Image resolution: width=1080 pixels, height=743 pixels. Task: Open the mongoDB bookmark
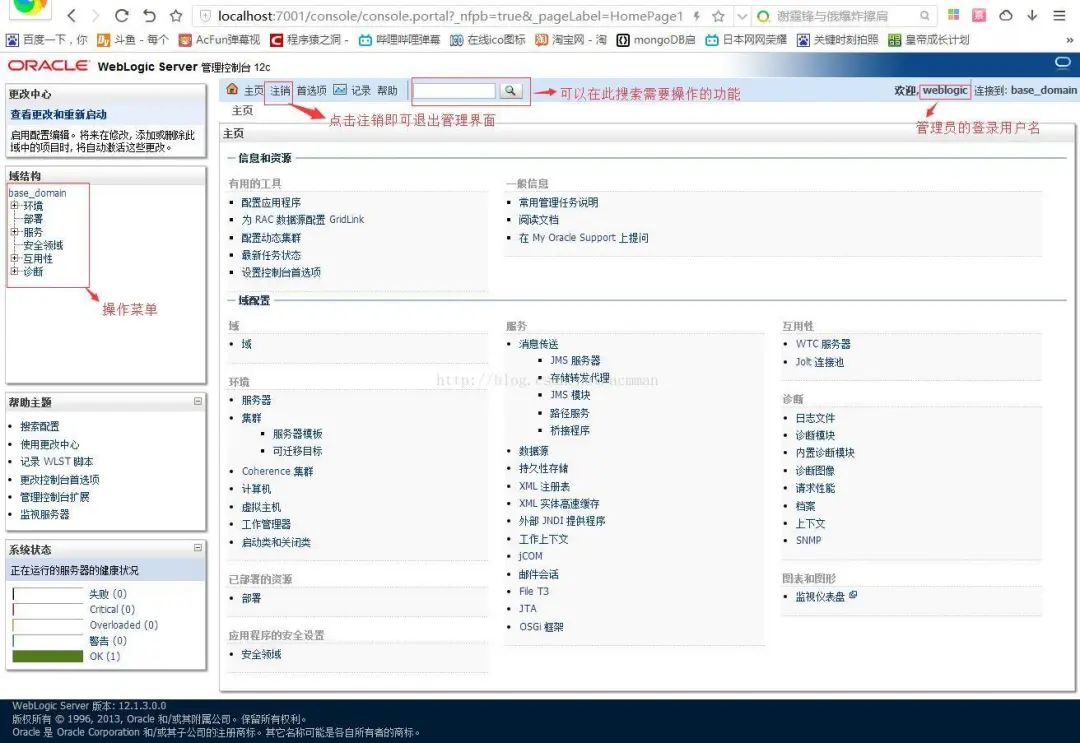coord(656,40)
